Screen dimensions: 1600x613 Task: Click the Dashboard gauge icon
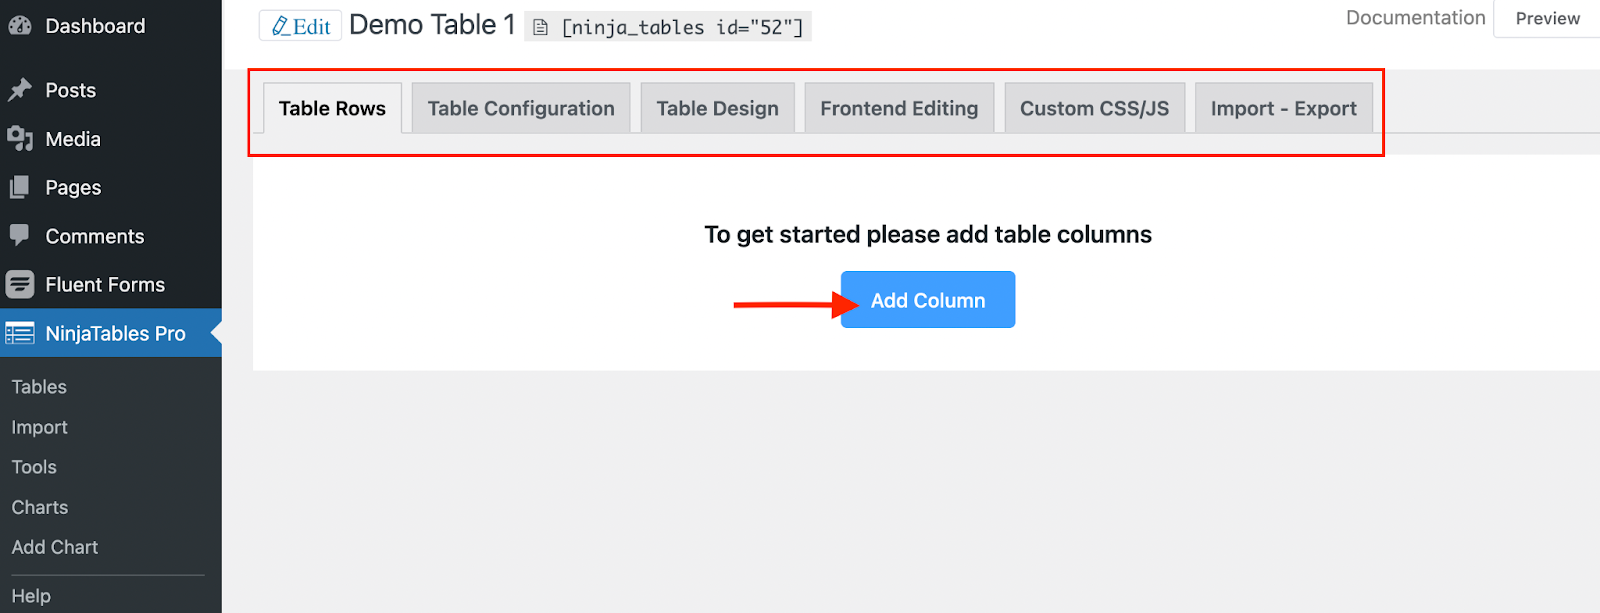[20, 26]
